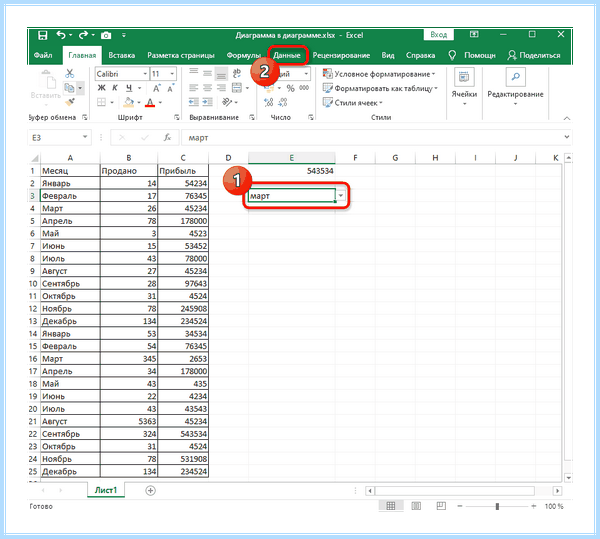600x539 pixels.
Task: Open Условное форматирование dropdown
Action: click(x=379, y=74)
